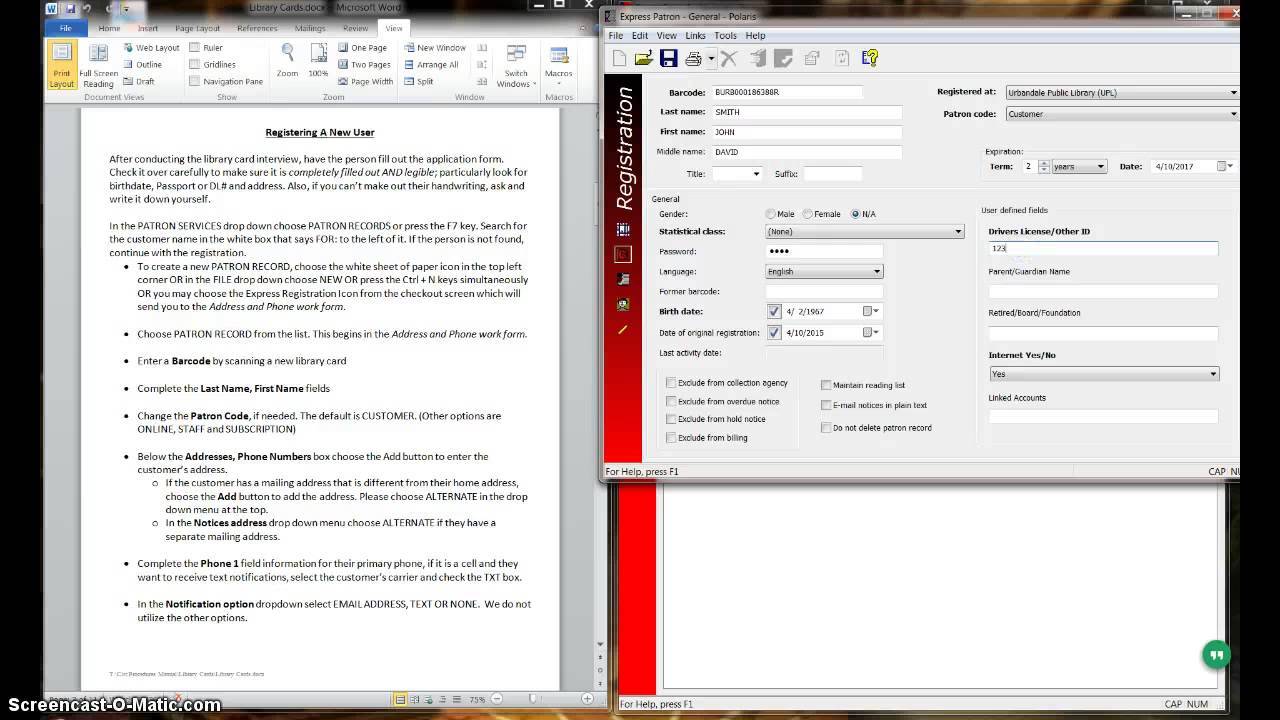
Task: Click Arrange All in Word's Window group
Action: (431, 65)
